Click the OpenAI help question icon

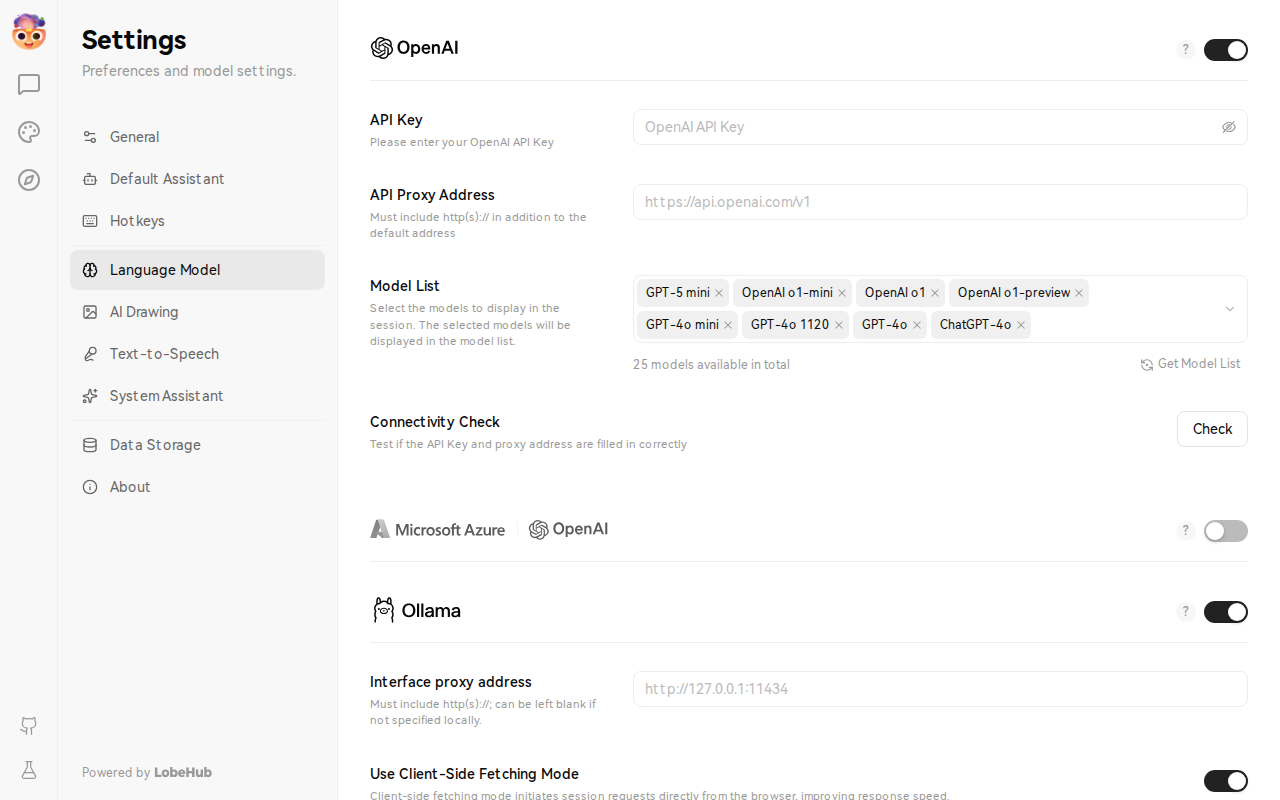[1185, 49]
